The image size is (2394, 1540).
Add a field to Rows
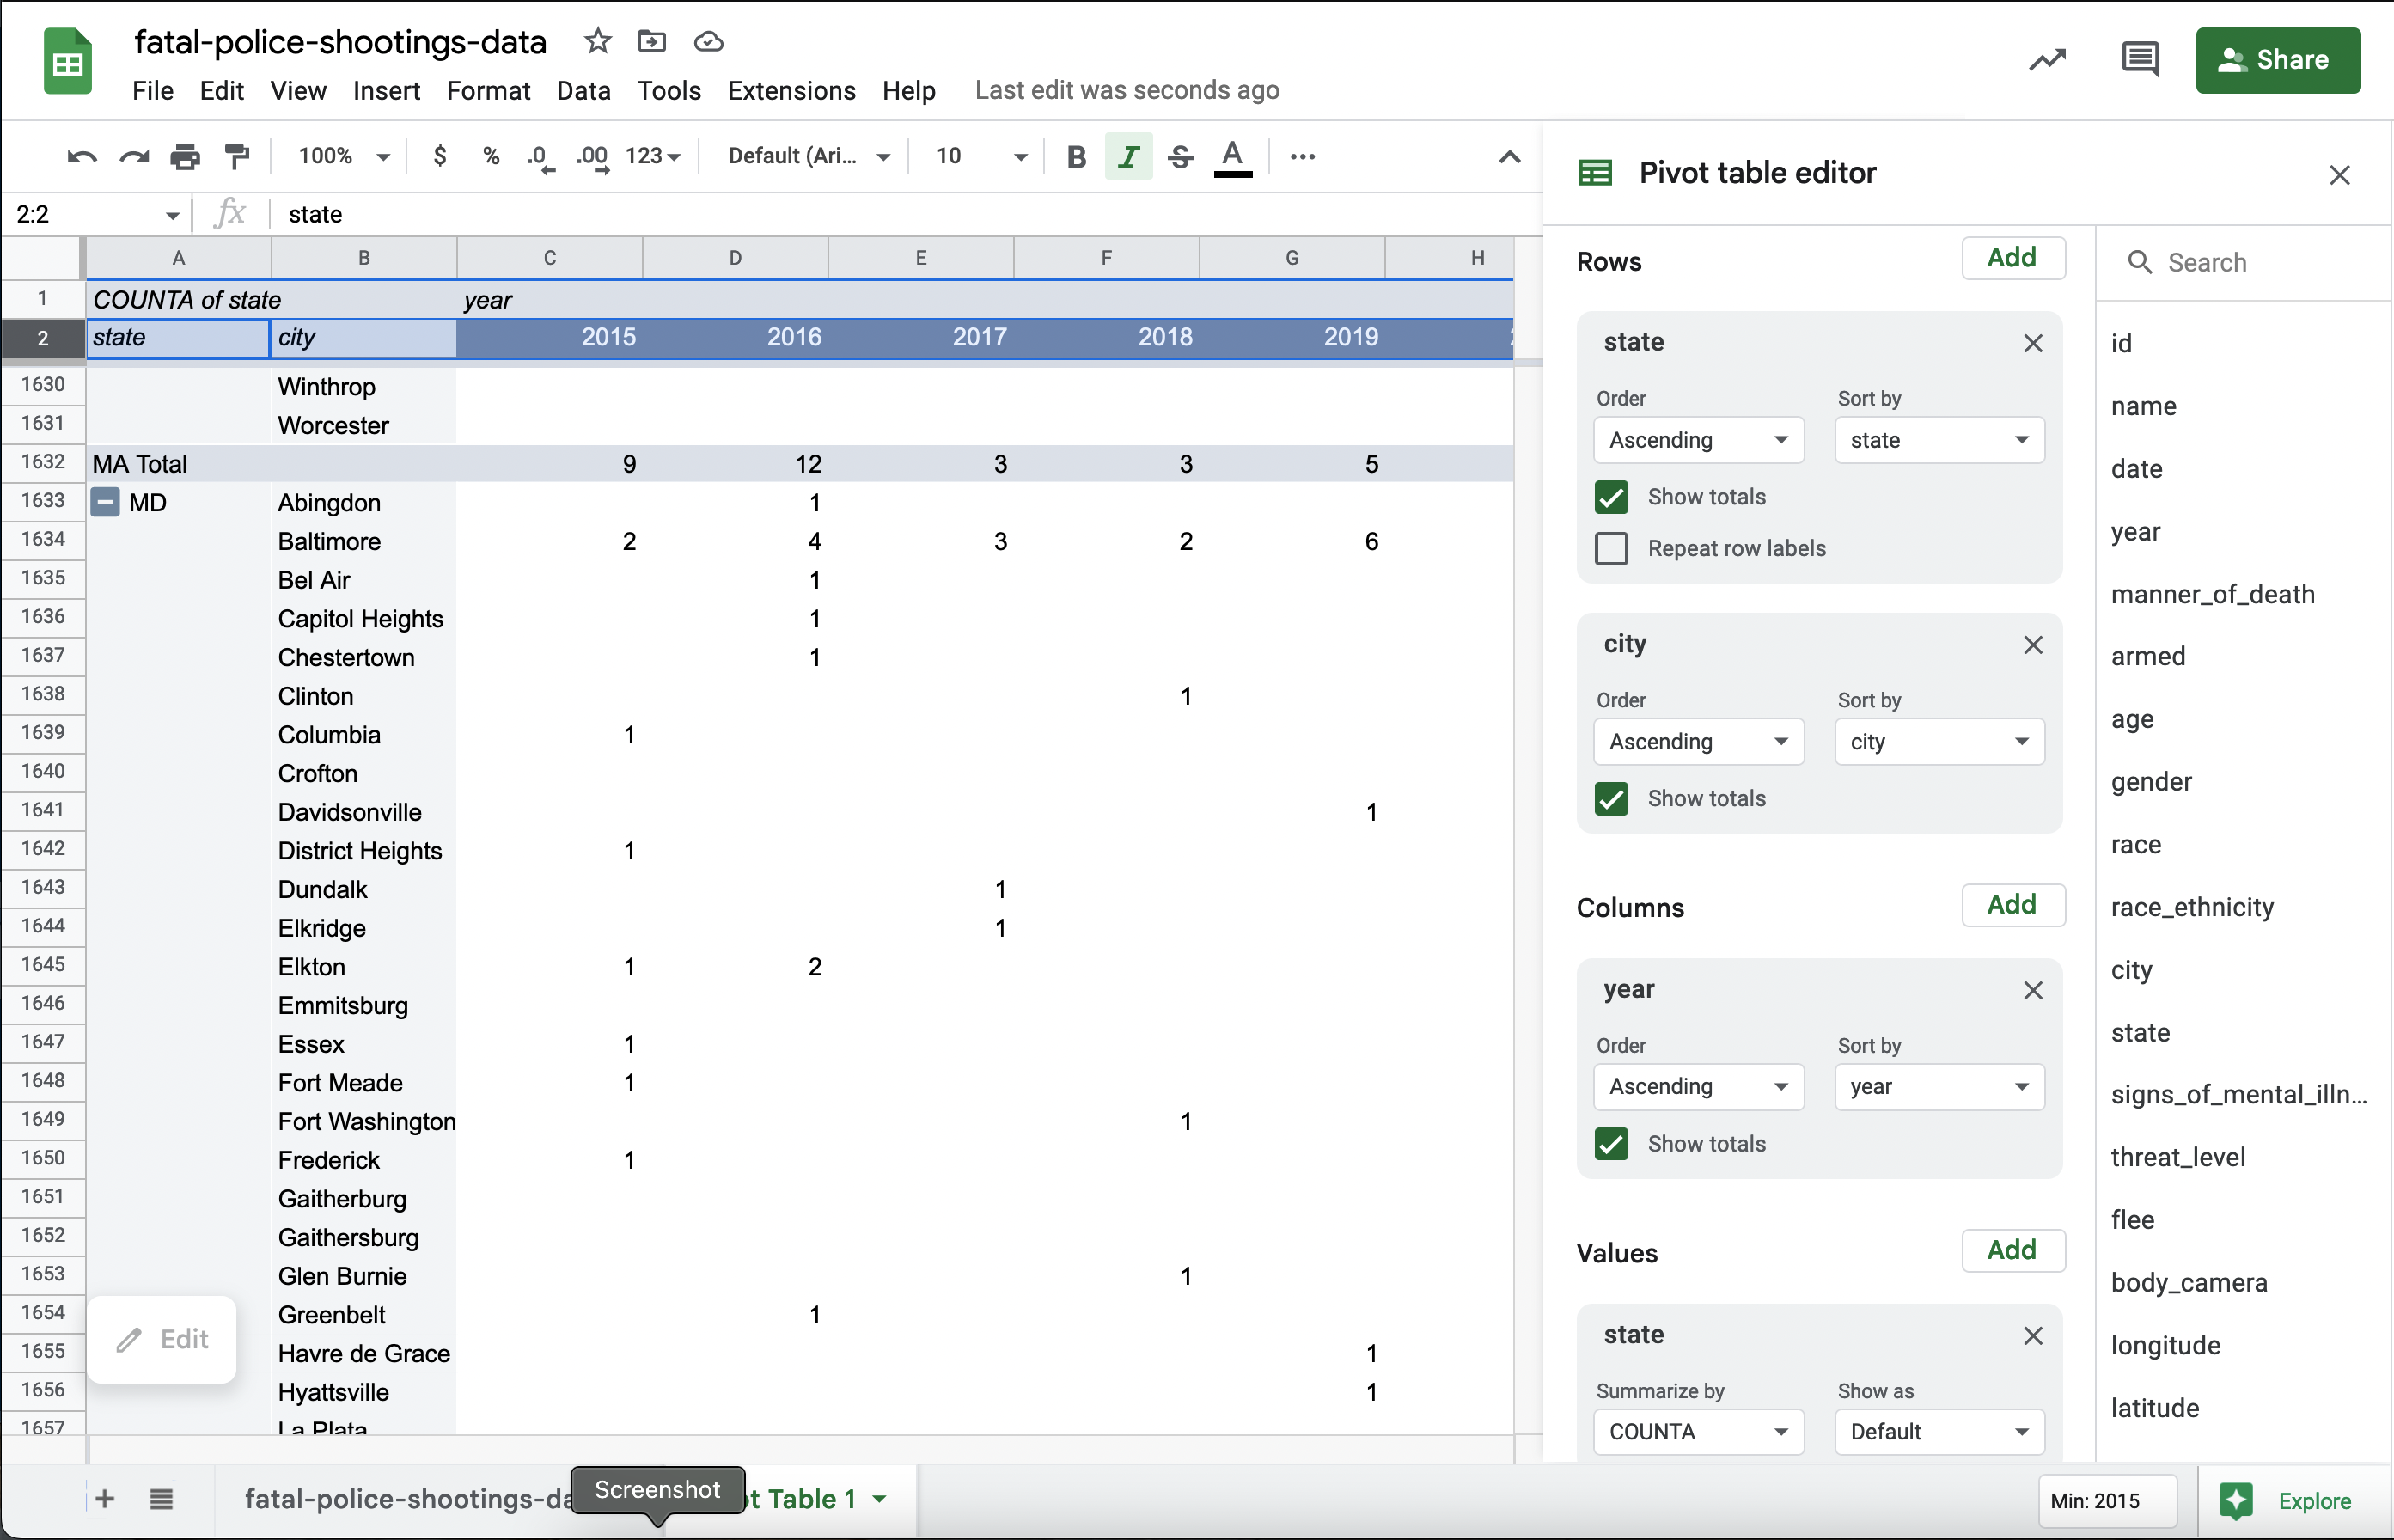[2012, 258]
